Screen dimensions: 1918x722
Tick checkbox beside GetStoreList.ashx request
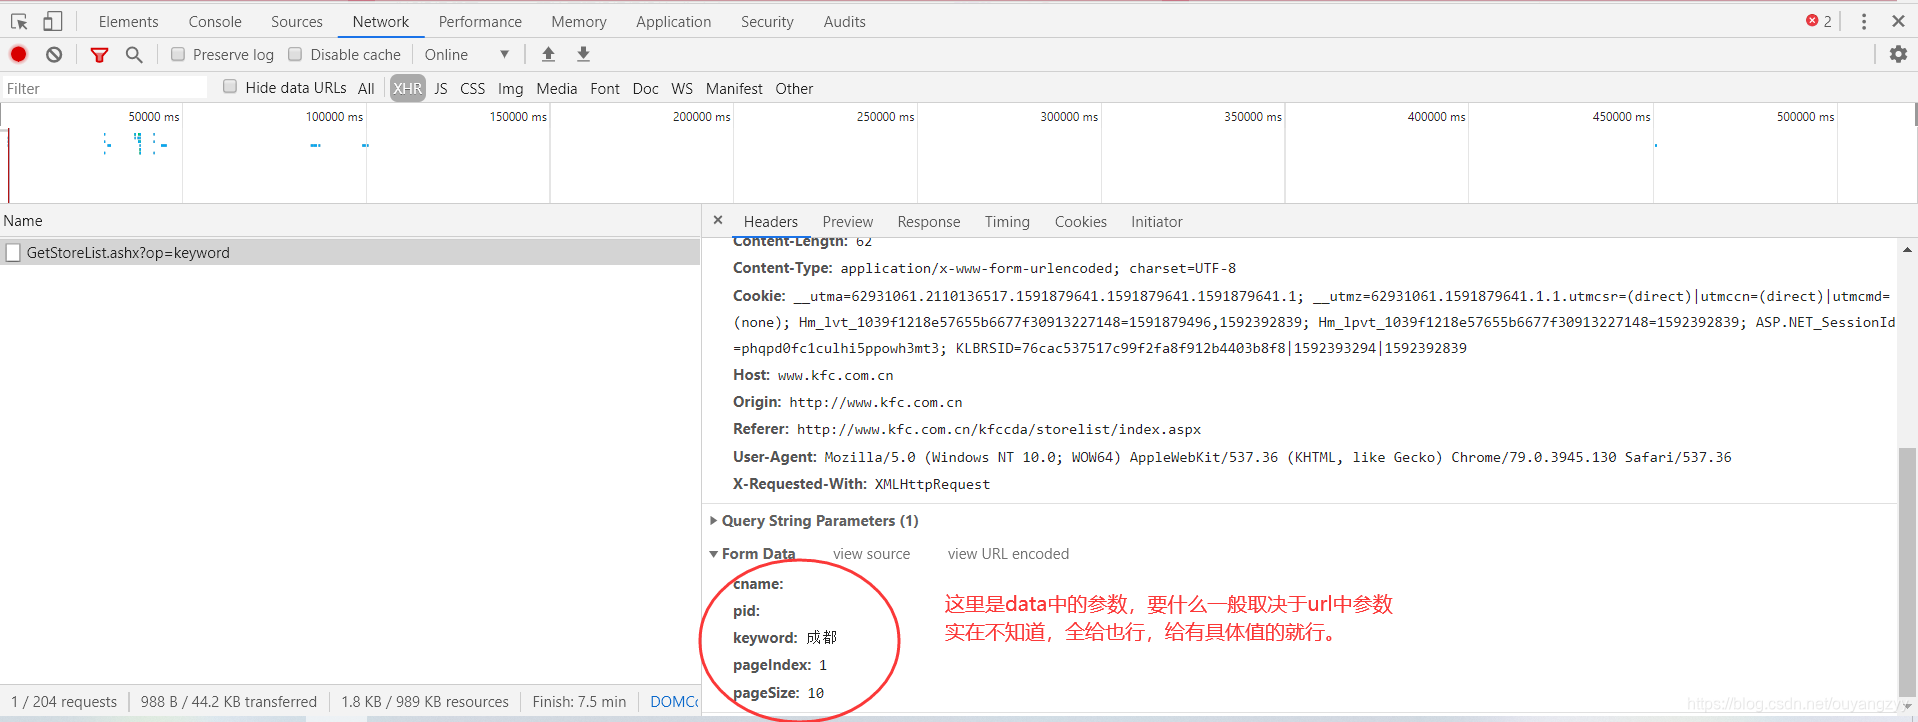coord(13,253)
